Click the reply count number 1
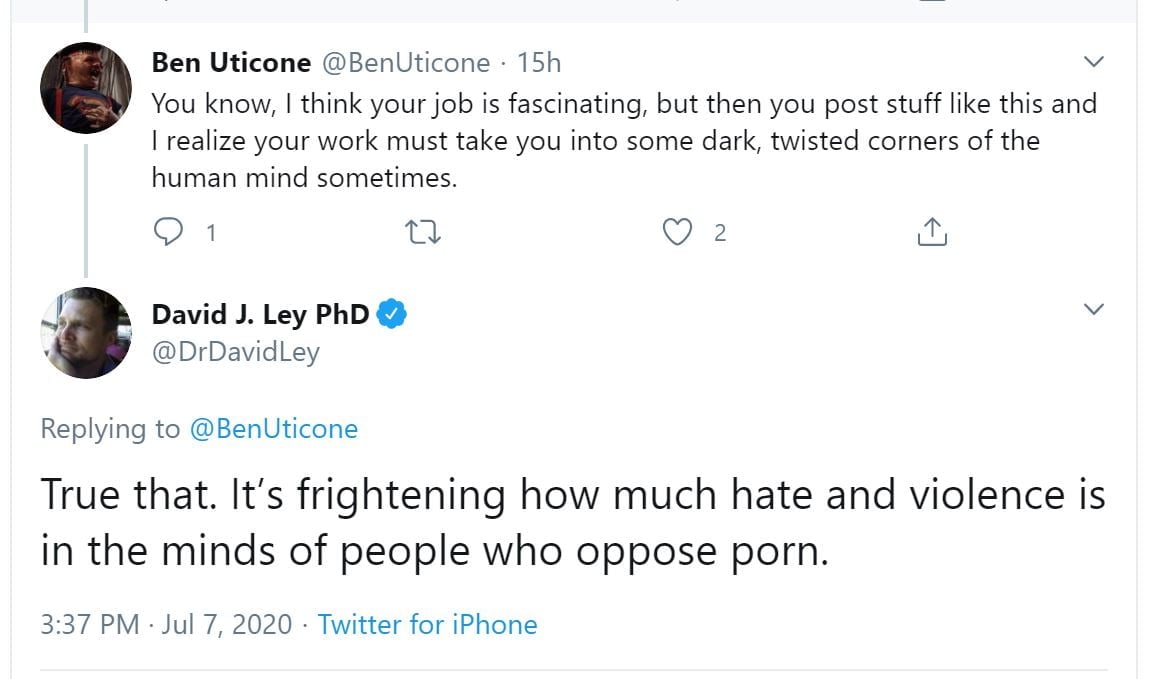Viewport: 1157px width, 679px height. tap(210, 234)
